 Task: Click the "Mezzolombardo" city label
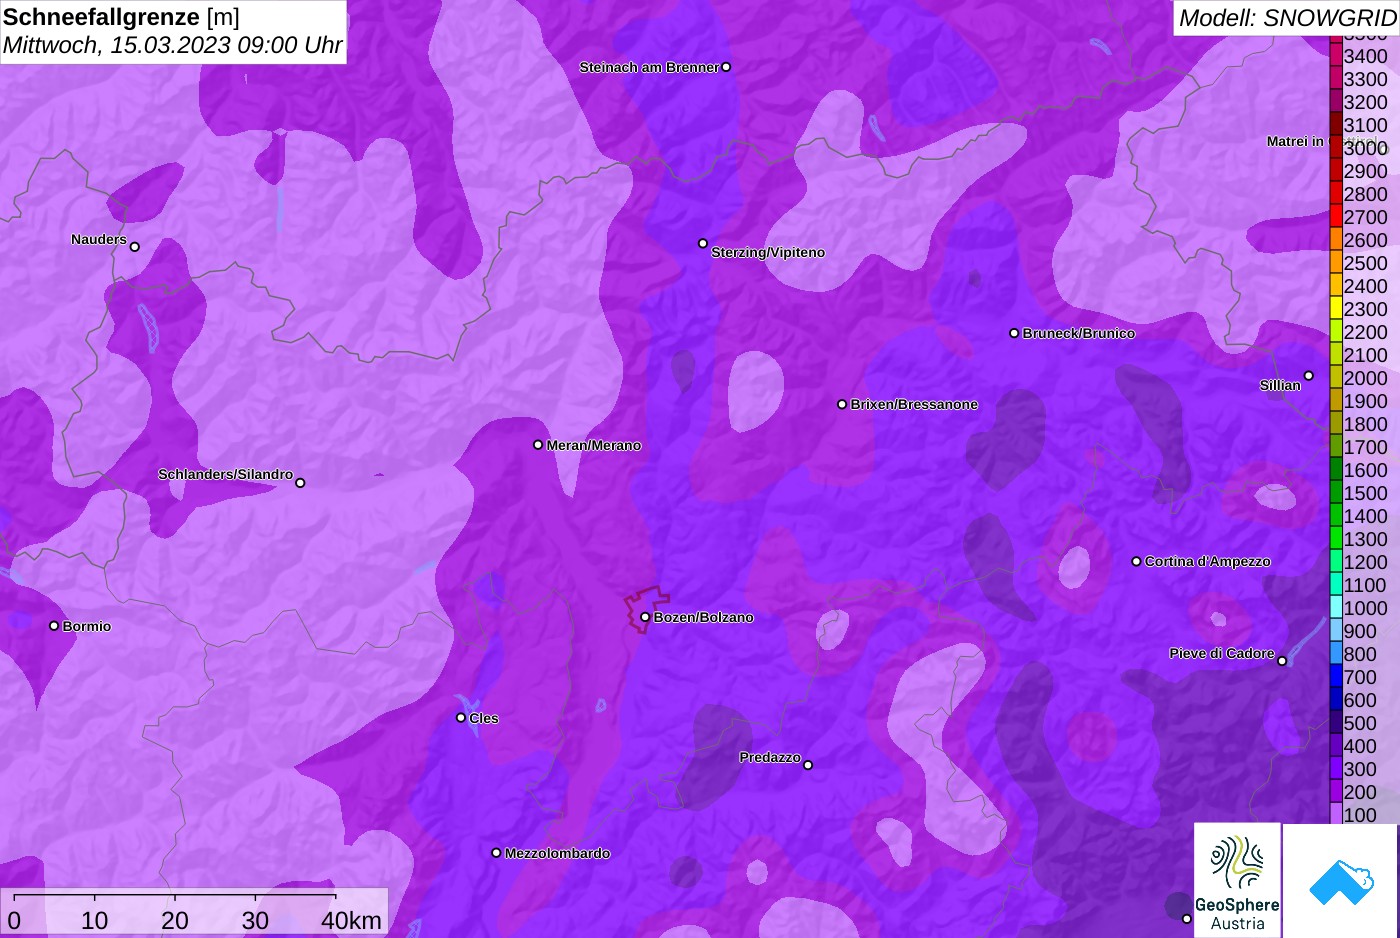(x=557, y=853)
